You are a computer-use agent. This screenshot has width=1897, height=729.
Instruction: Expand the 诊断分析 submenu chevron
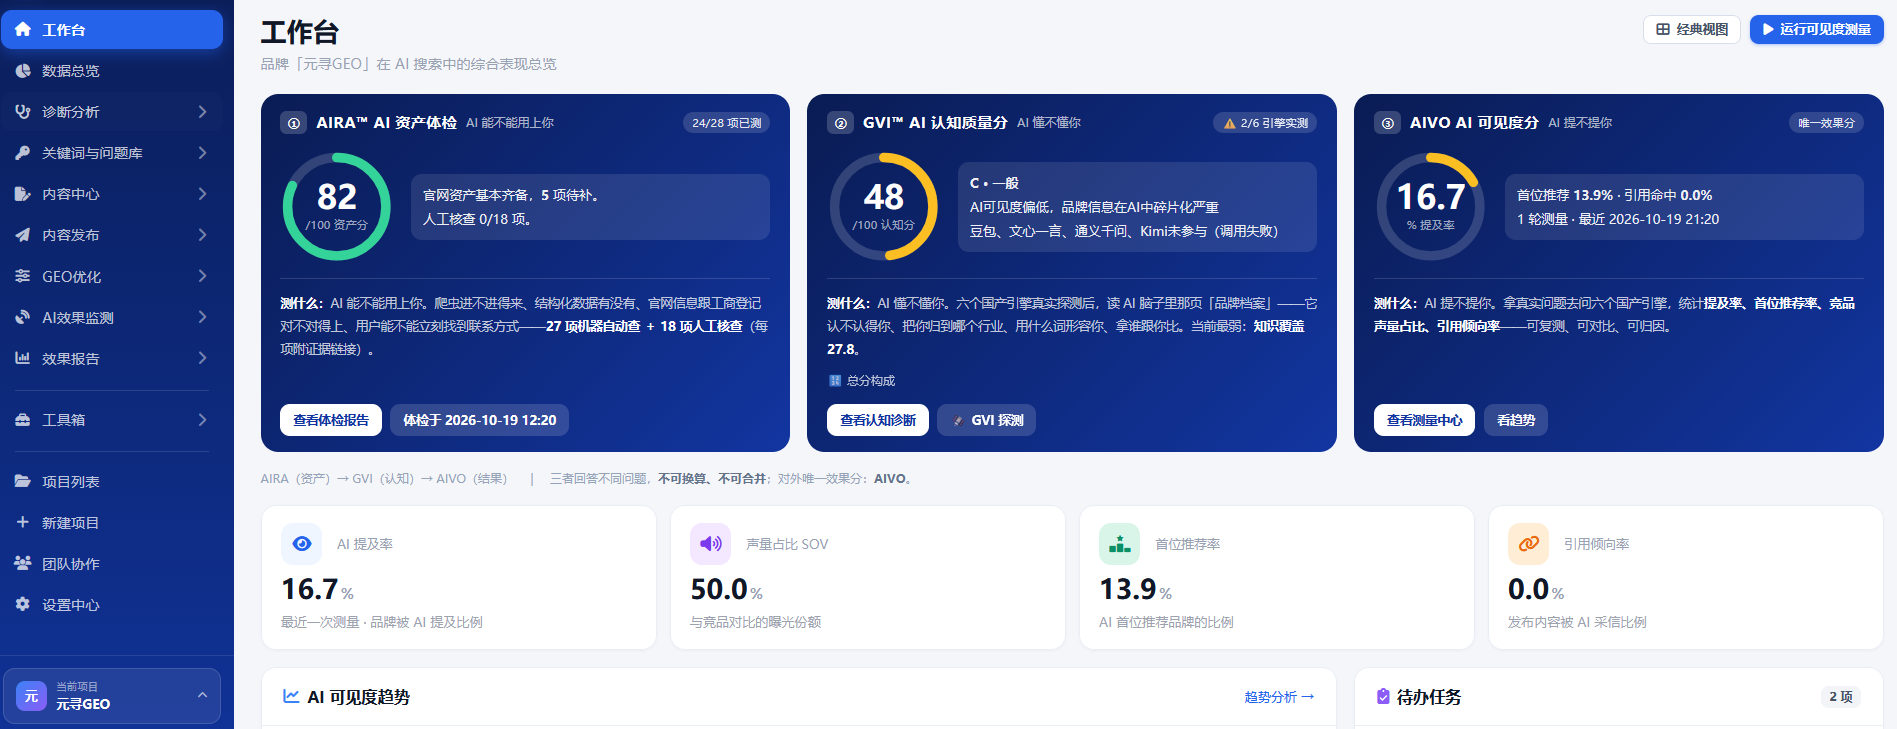coord(202,112)
